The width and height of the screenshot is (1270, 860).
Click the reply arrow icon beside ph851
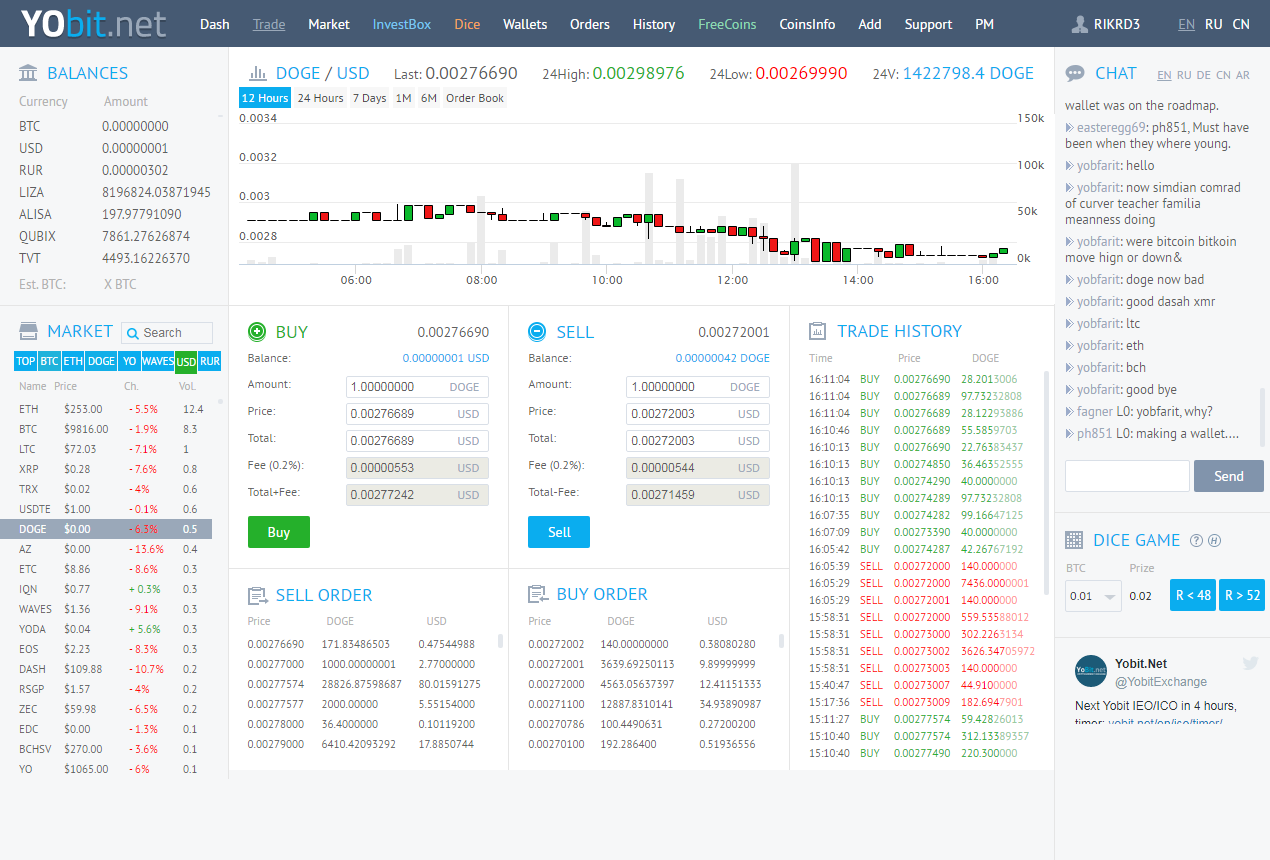(1070, 434)
